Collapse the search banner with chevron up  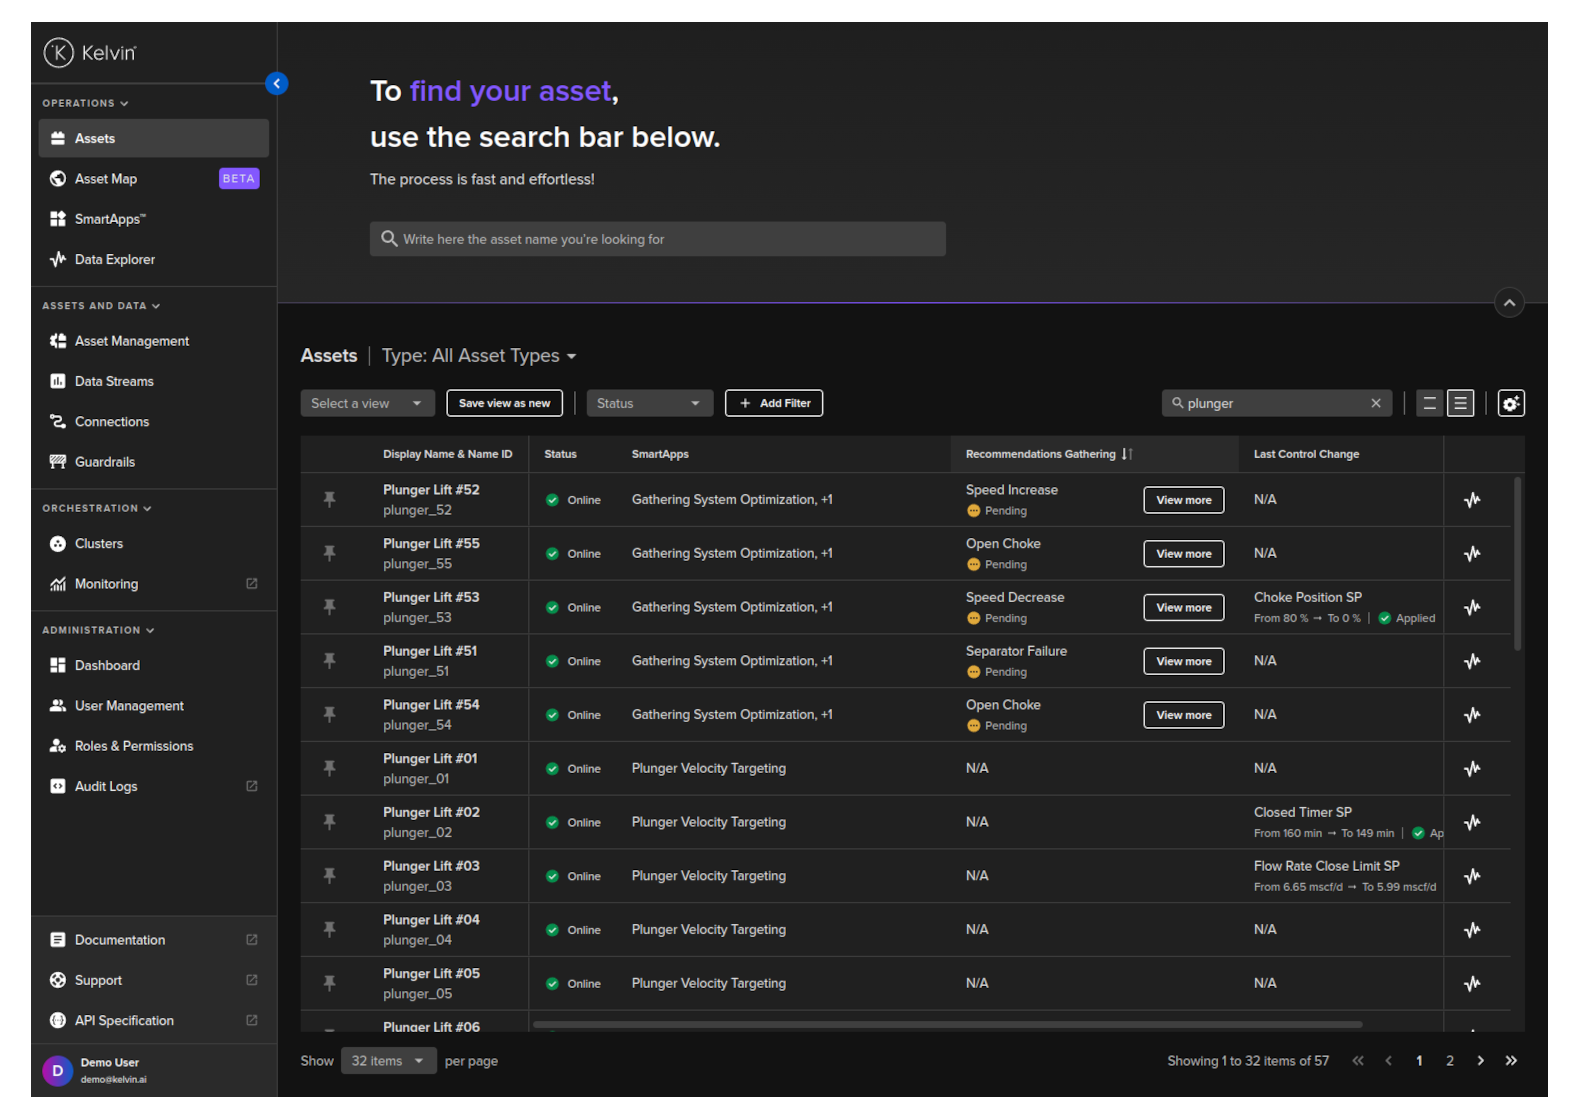tap(1509, 302)
